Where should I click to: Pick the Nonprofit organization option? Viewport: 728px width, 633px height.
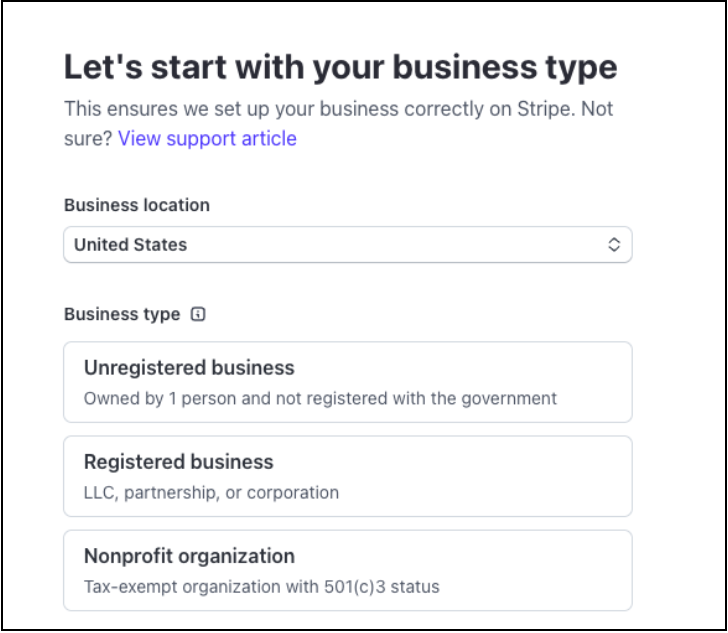click(347, 570)
